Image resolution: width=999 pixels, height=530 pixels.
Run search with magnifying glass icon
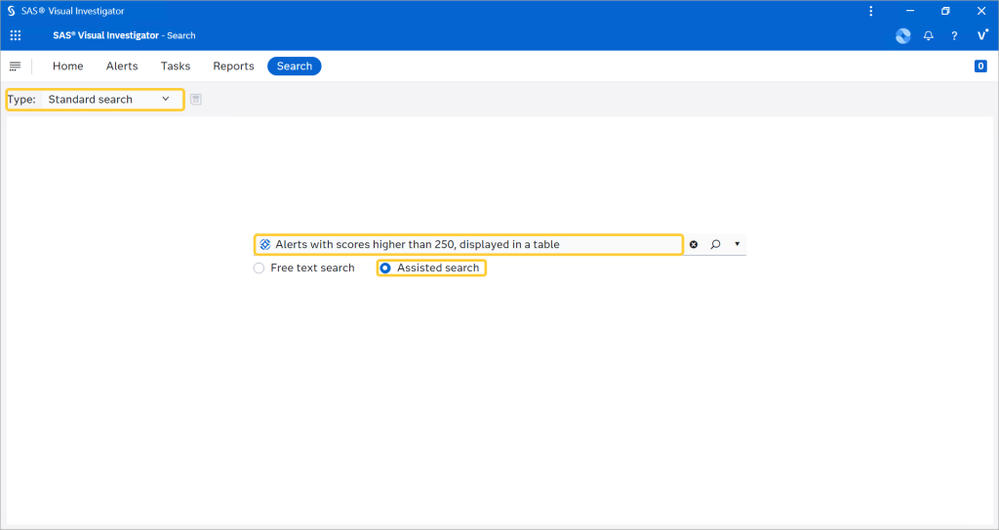pos(715,244)
